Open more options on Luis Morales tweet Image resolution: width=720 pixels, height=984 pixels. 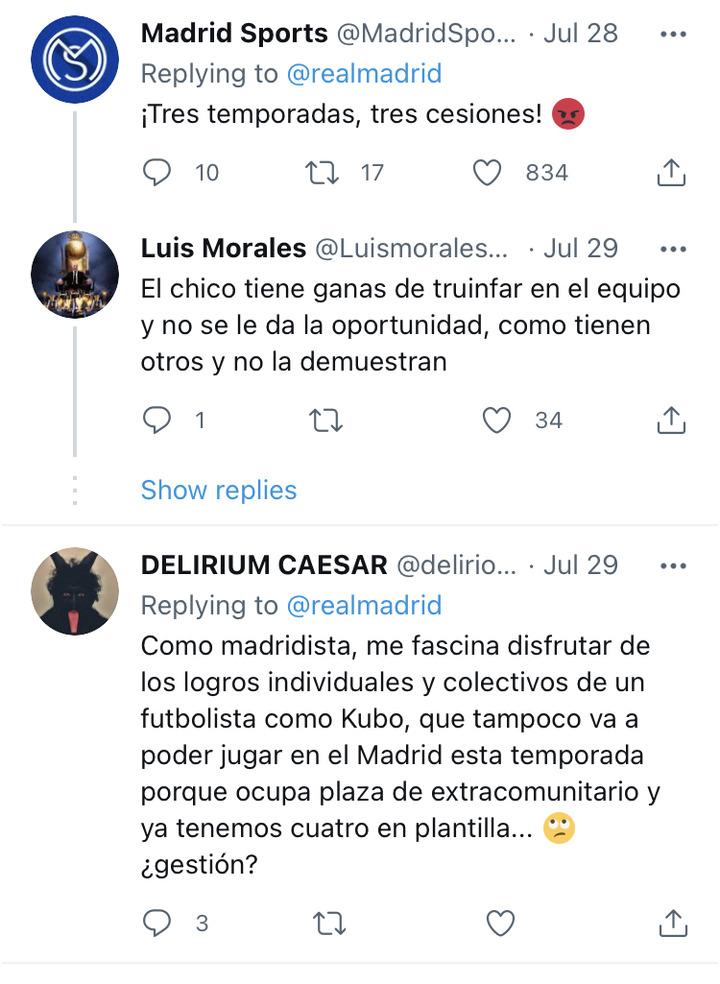pyautogui.click(x=673, y=249)
